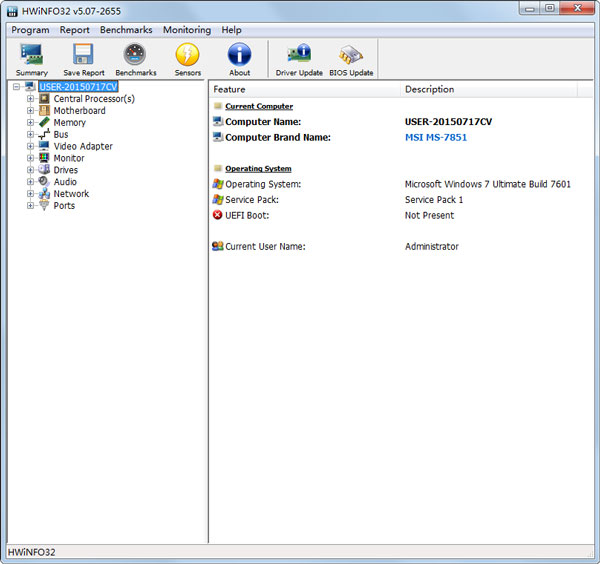Screen dimensions: 600x564
Task: Click the Network tree icon
Action: coord(44,194)
